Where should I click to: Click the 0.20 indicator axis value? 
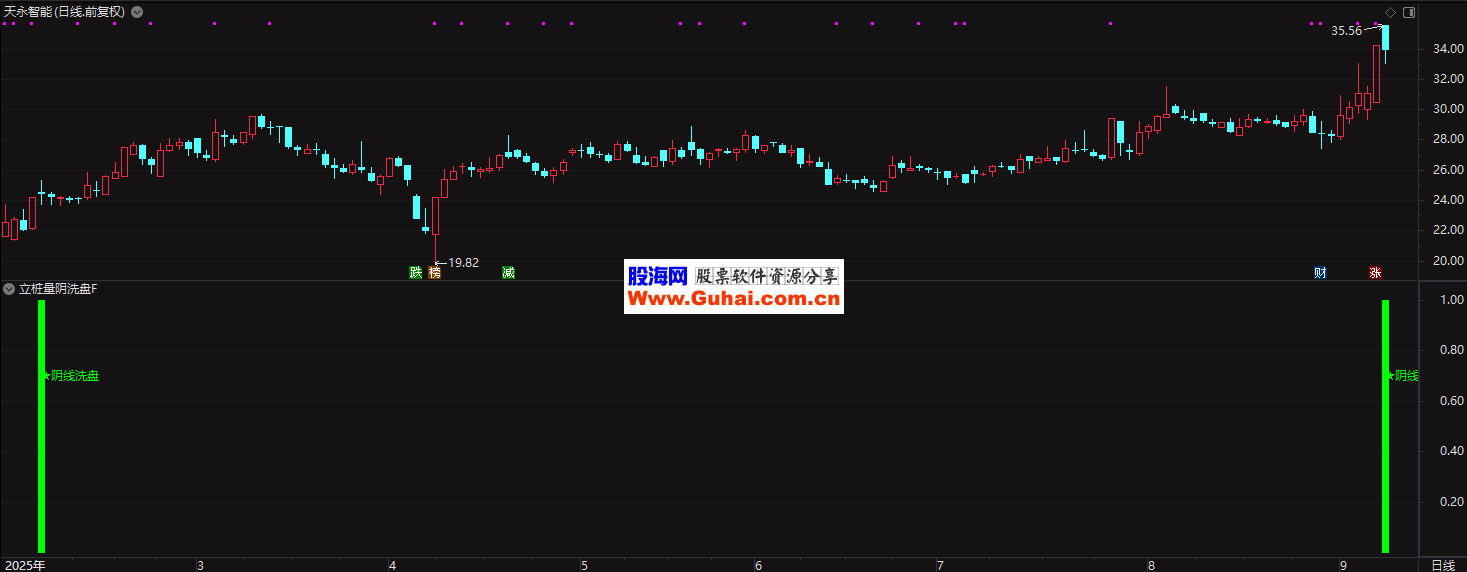[1452, 502]
